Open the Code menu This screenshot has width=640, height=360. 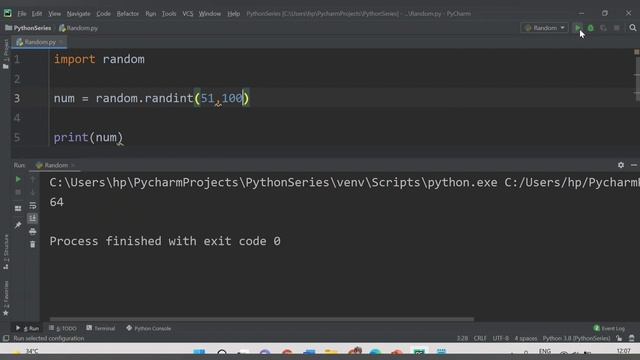pyautogui.click(x=103, y=13)
